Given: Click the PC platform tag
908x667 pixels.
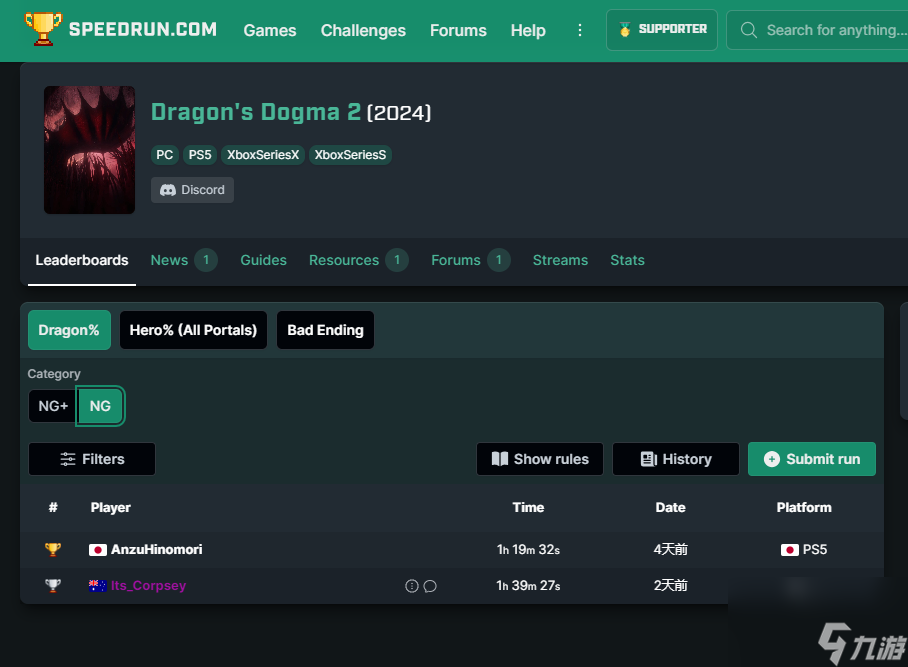Looking at the screenshot, I should pos(164,155).
